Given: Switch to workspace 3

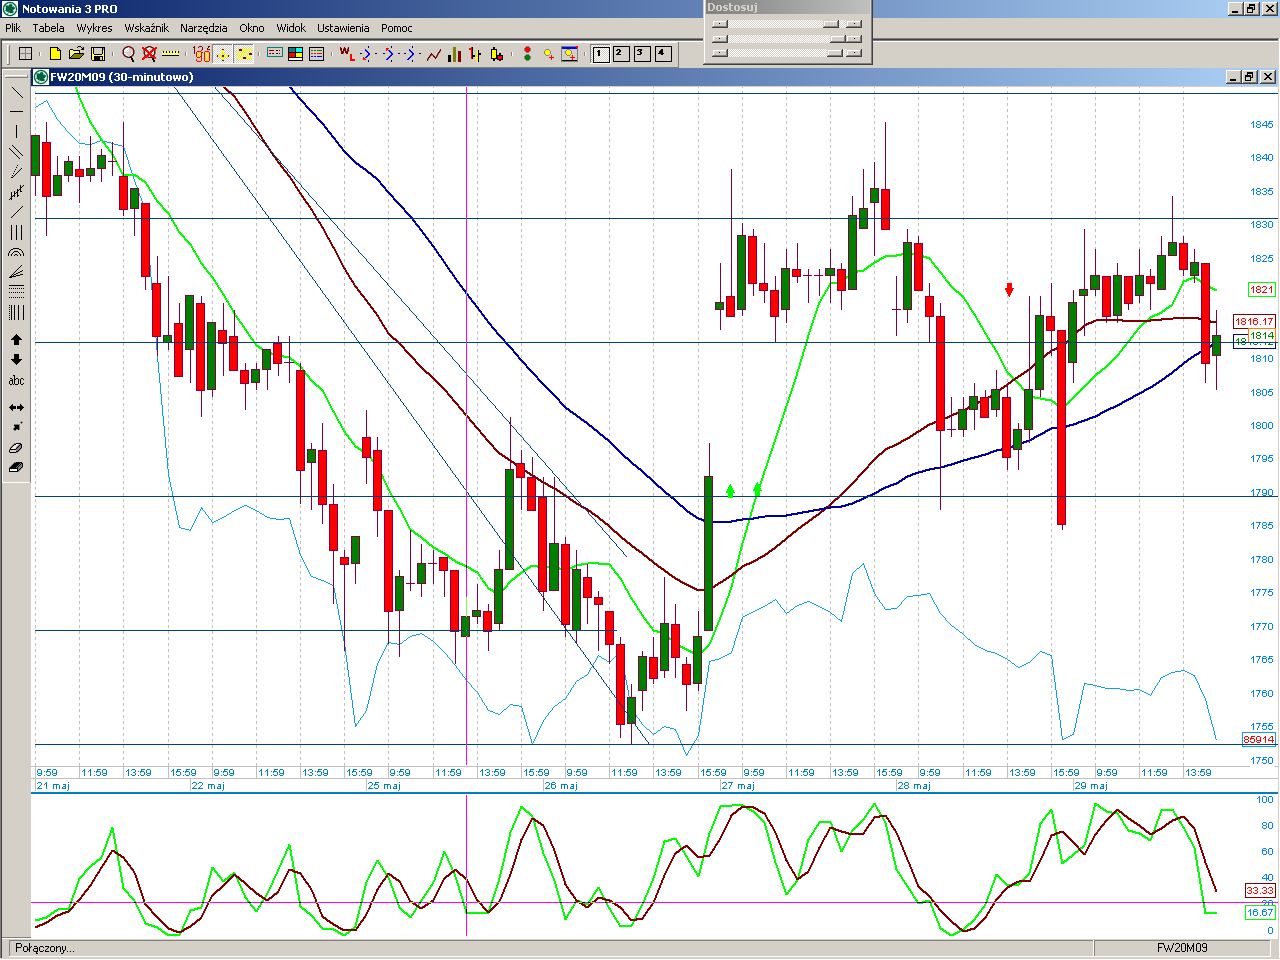Looking at the screenshot, I should 642,54.
